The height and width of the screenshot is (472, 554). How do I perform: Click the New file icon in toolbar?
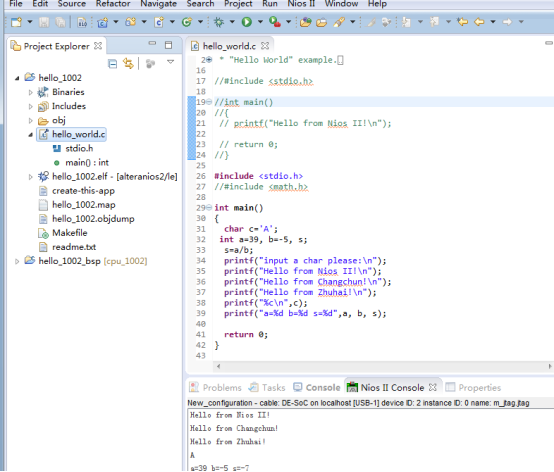point(16,22)
